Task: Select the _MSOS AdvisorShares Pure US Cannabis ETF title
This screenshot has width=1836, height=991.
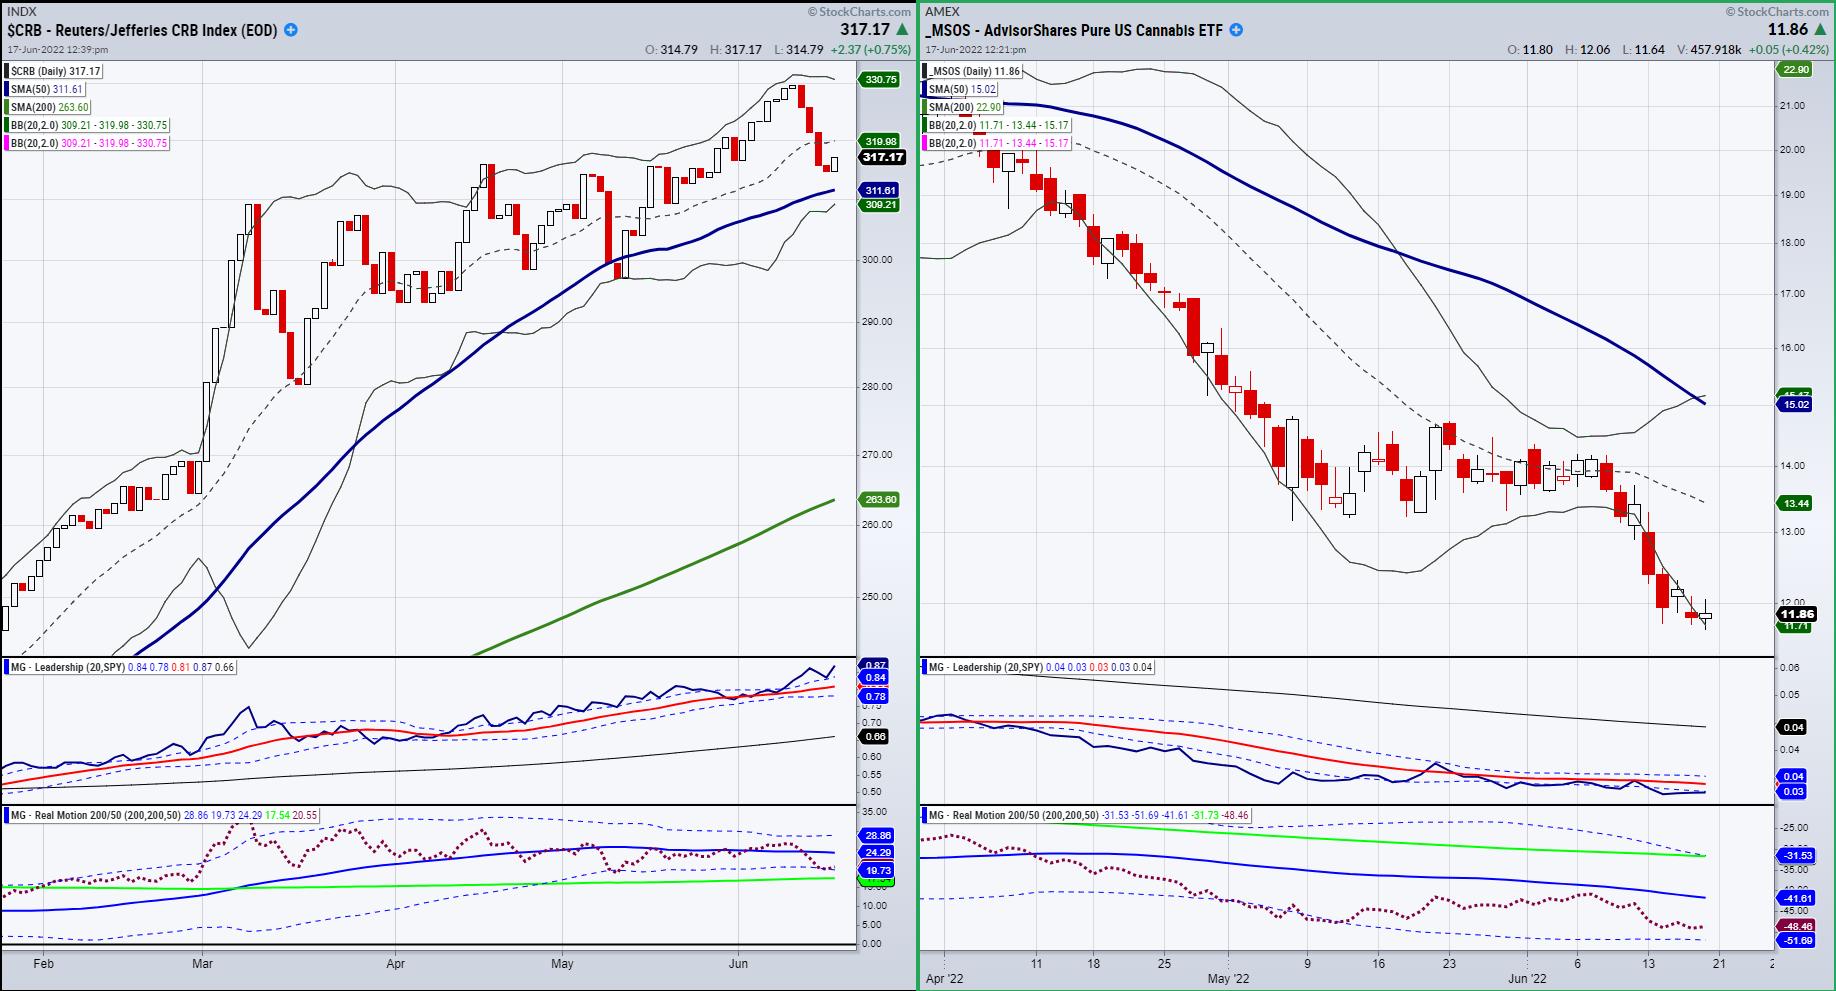Action: 1074,30
